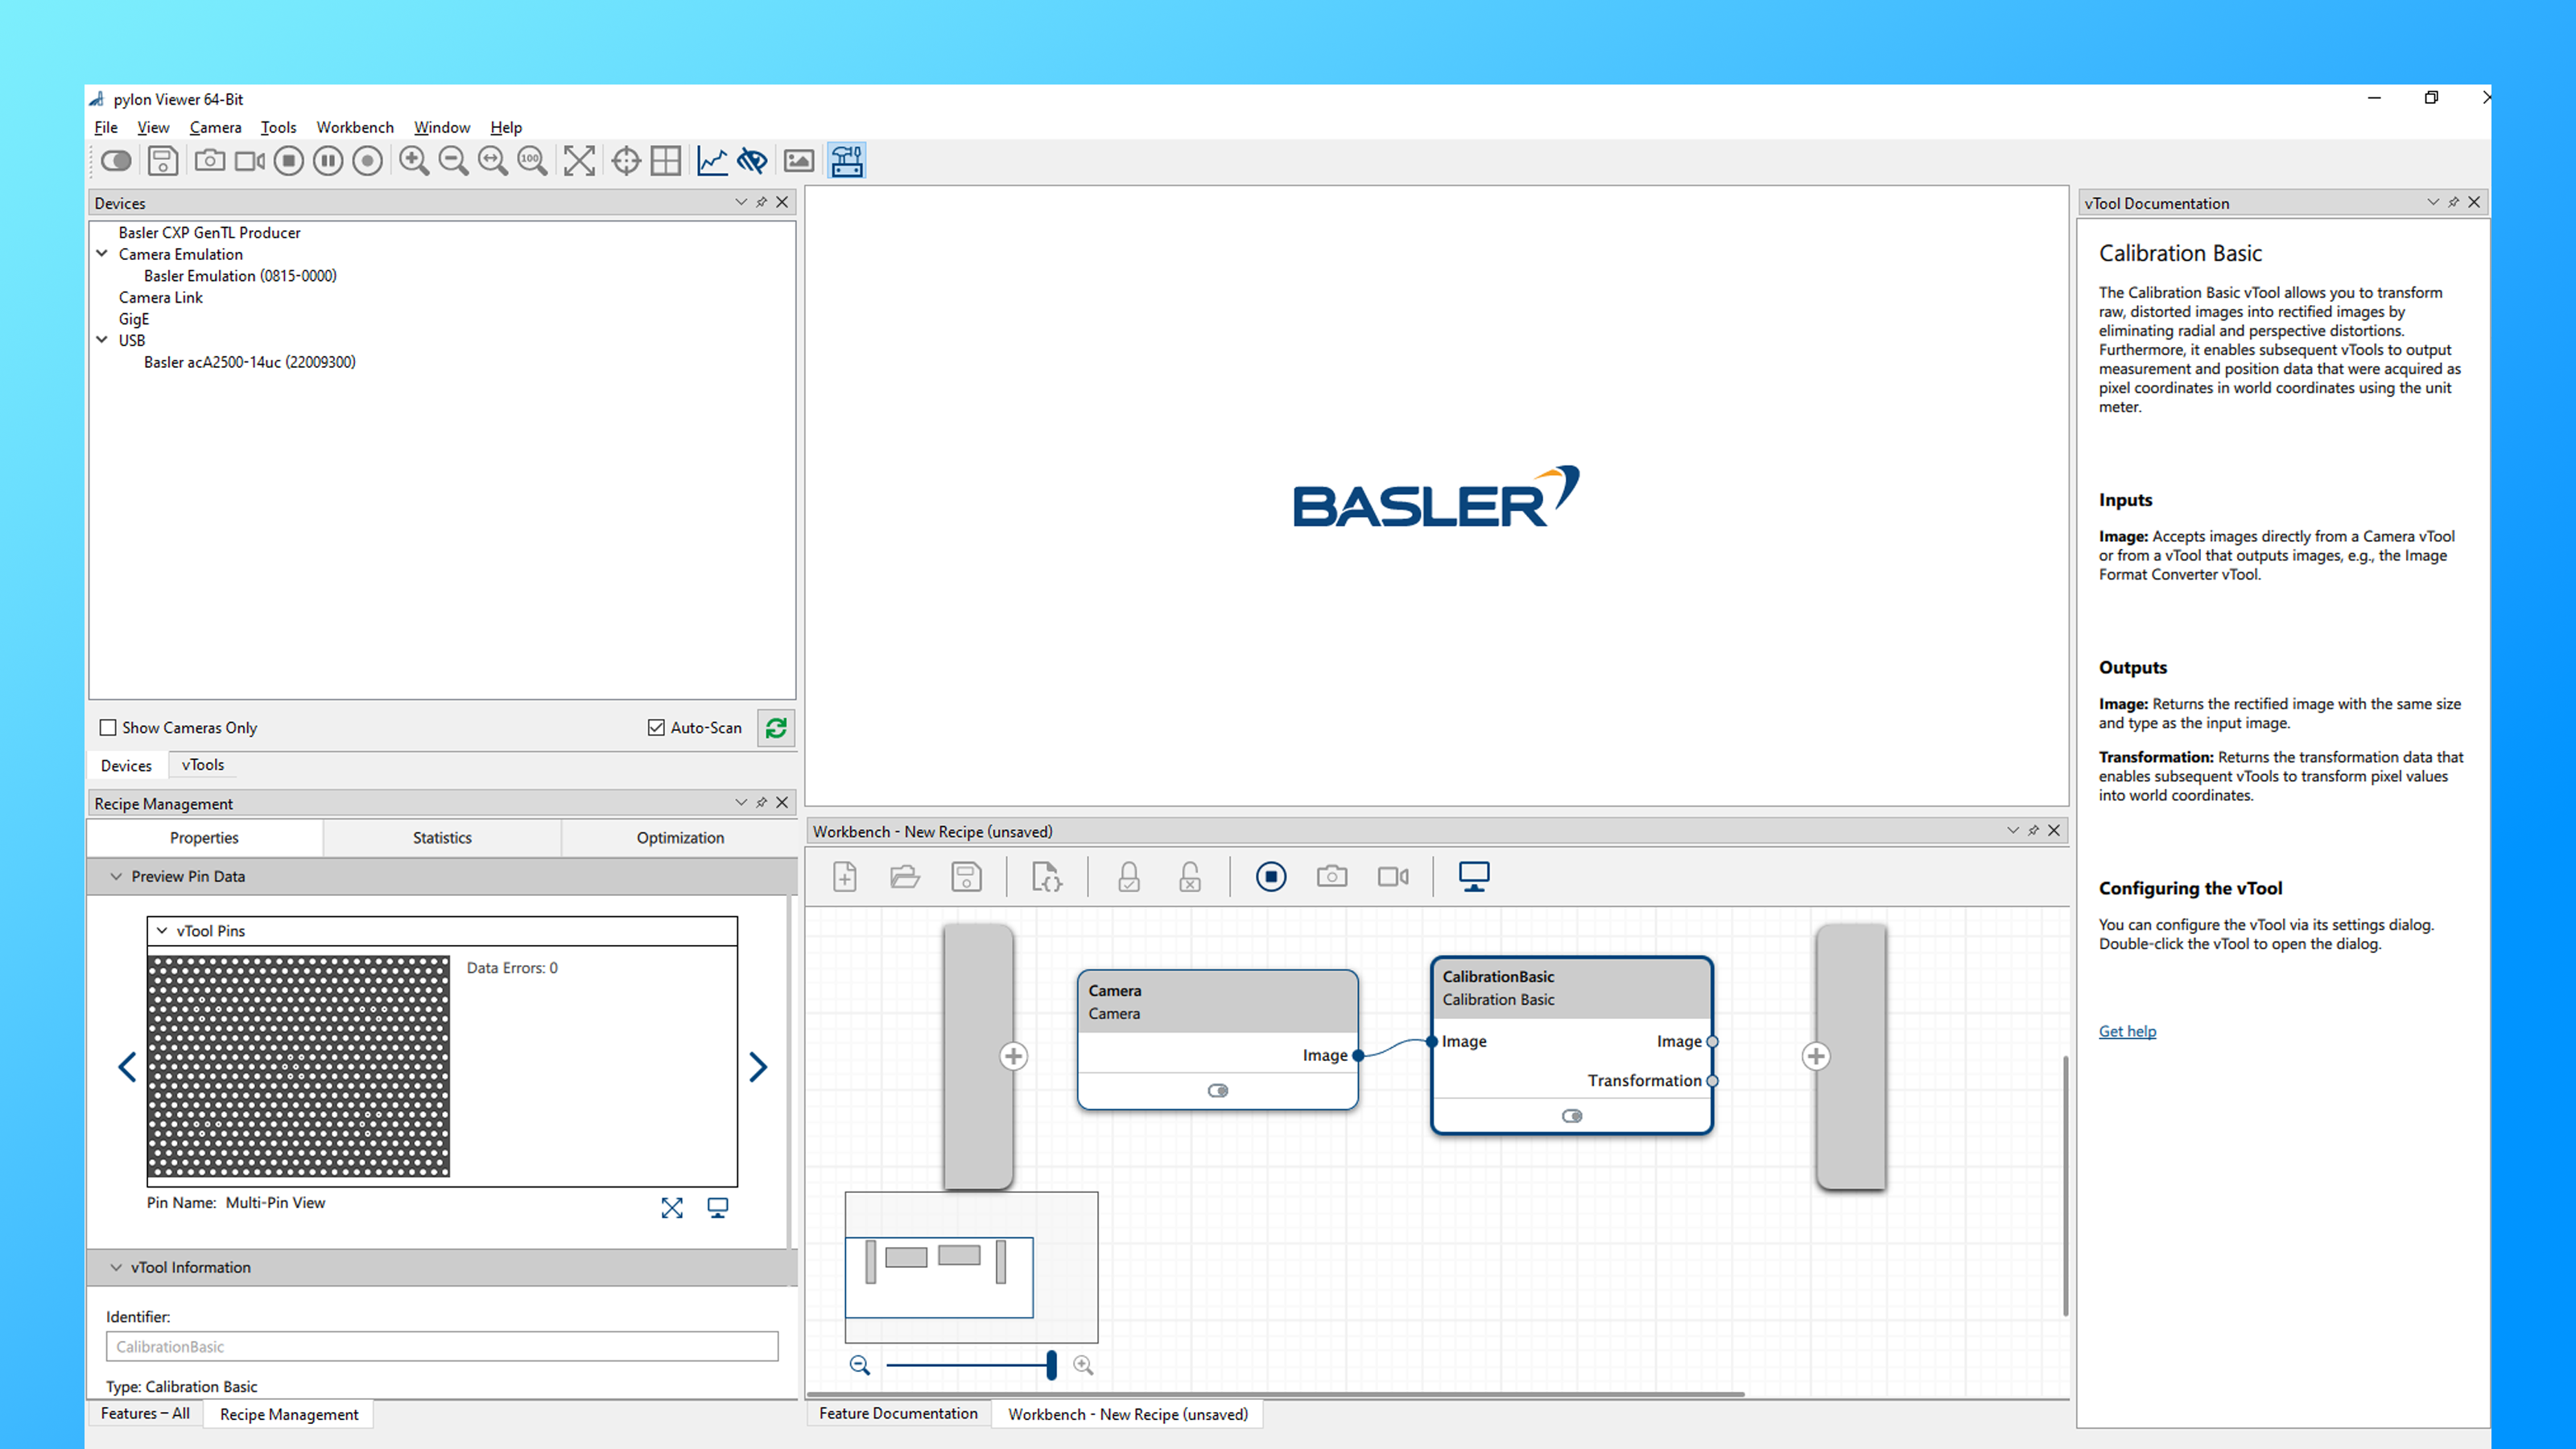Create a new recipe in the Workbench
This screenshot has height=1449, width=2576.
pos(844,877)
